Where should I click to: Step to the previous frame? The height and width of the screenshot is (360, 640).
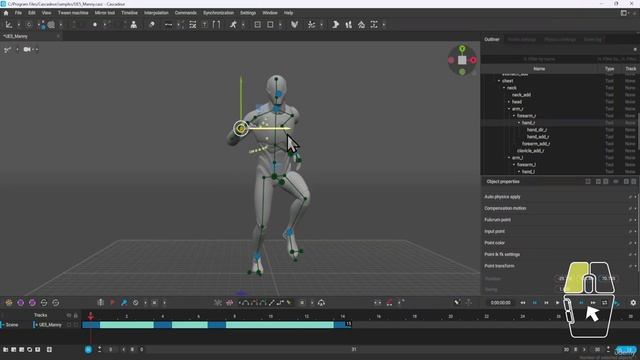pyautogui.click(x=546, y=303)
